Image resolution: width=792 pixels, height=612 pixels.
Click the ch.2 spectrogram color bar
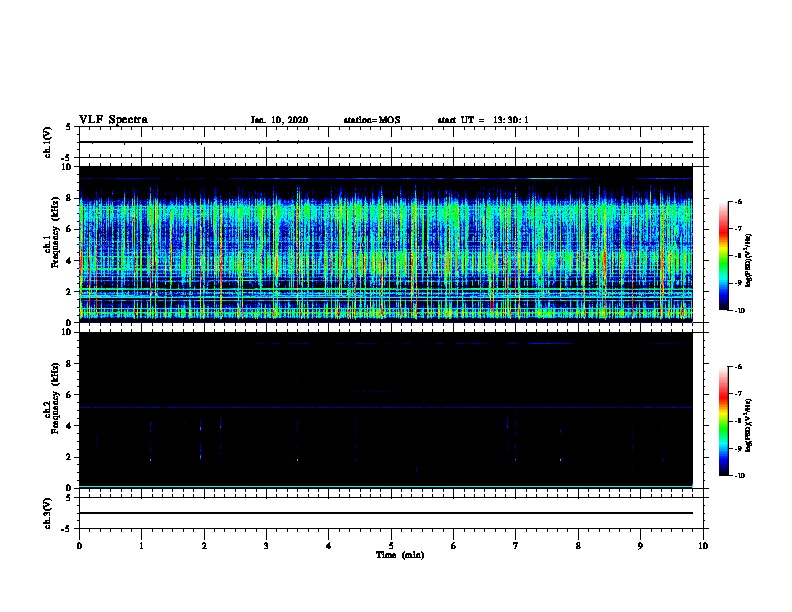click(x=724, y=421)
